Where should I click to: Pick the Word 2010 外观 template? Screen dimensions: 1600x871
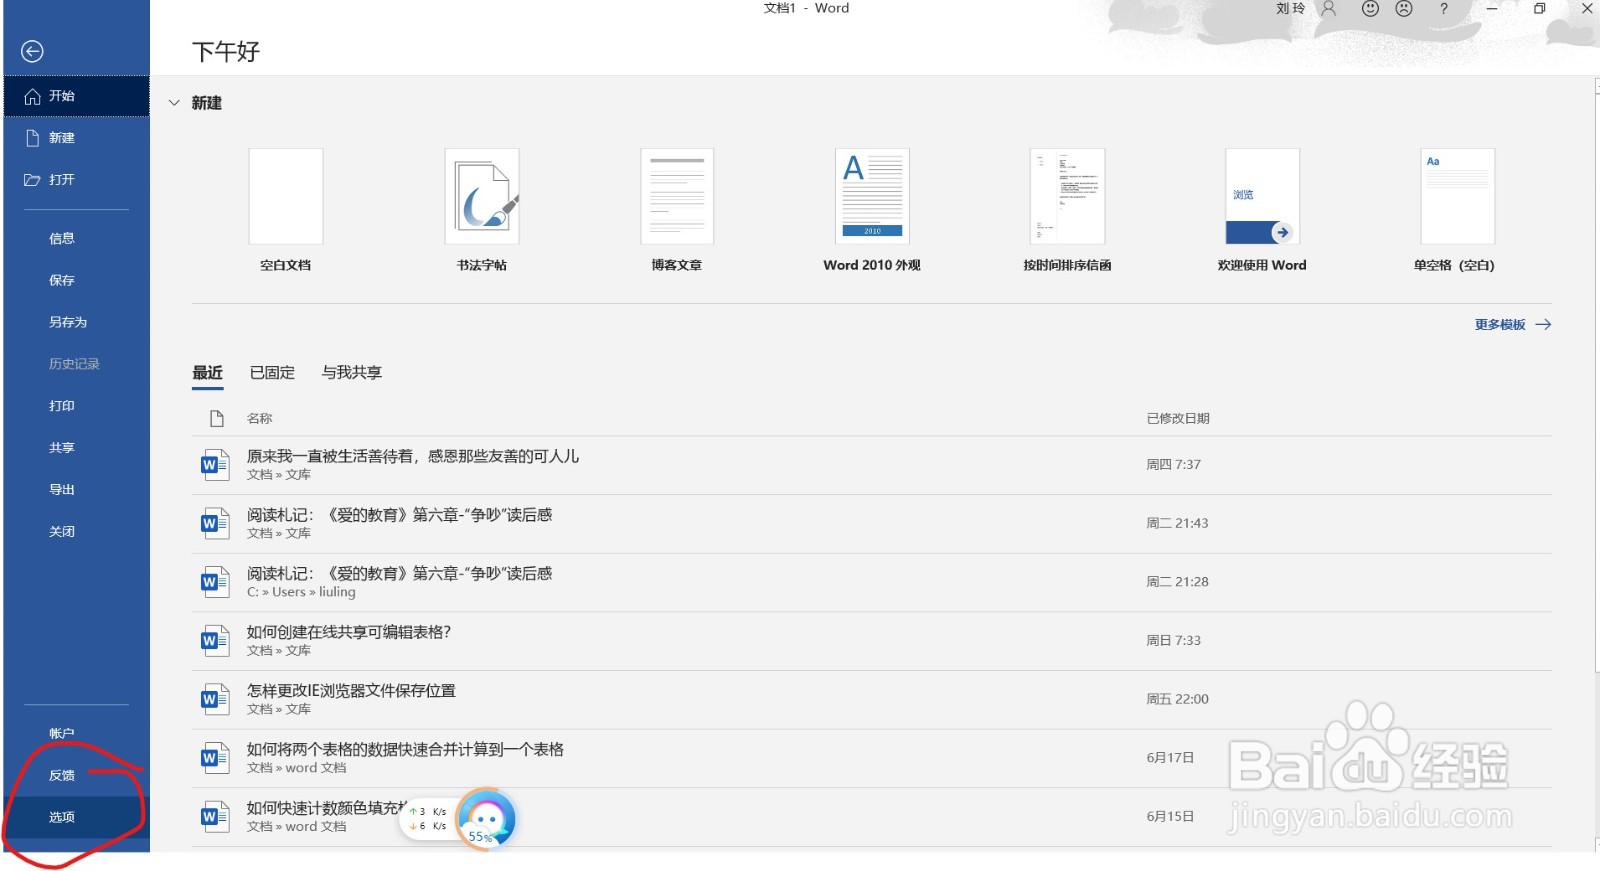pyautogui.click(x=872, y=210)
